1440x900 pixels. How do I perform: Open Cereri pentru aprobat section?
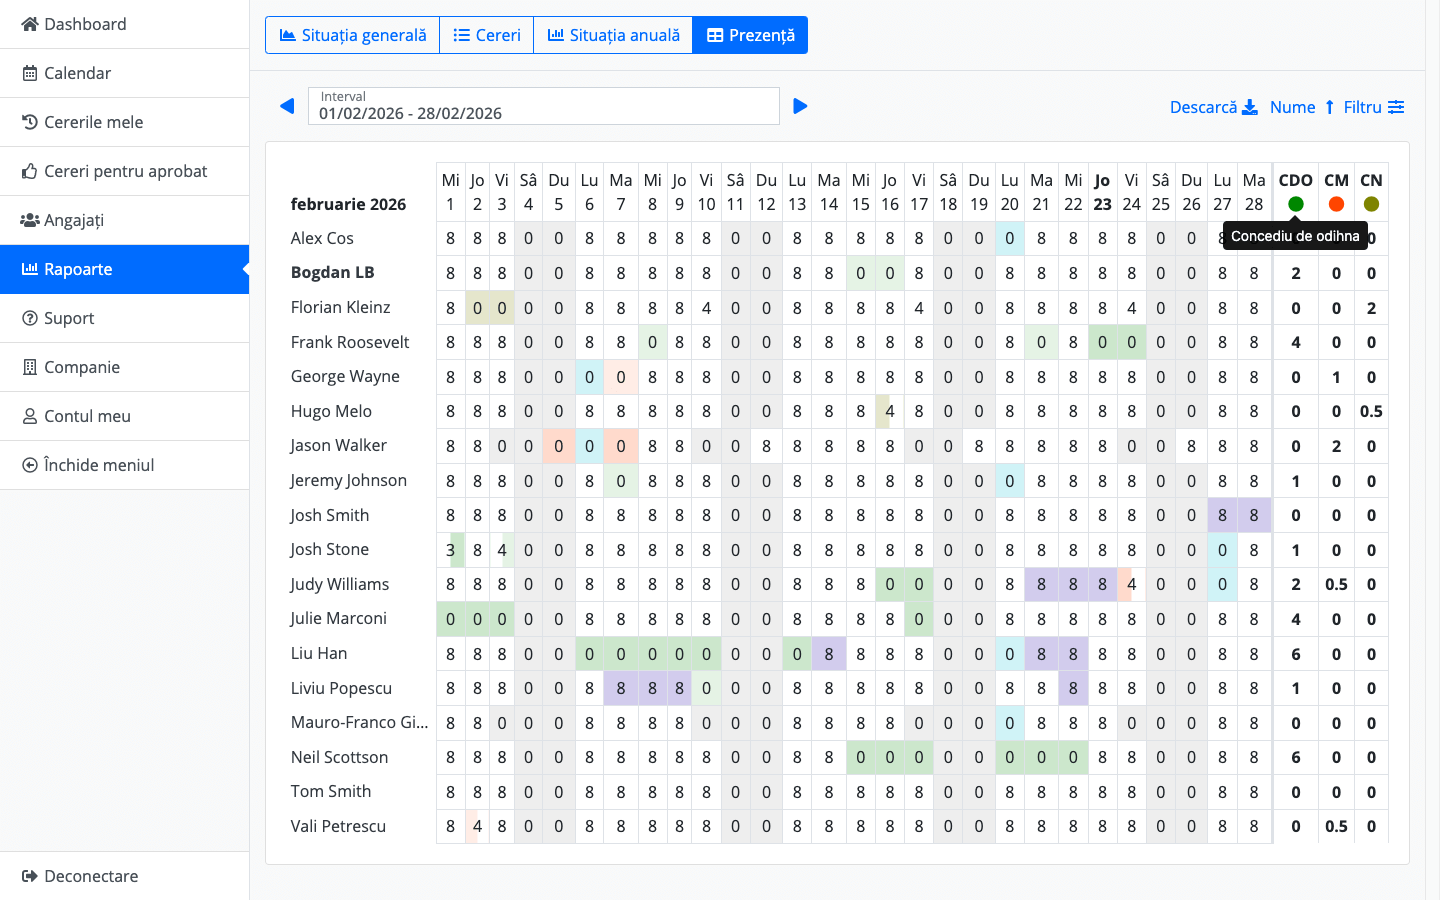(x=125, y=171)
